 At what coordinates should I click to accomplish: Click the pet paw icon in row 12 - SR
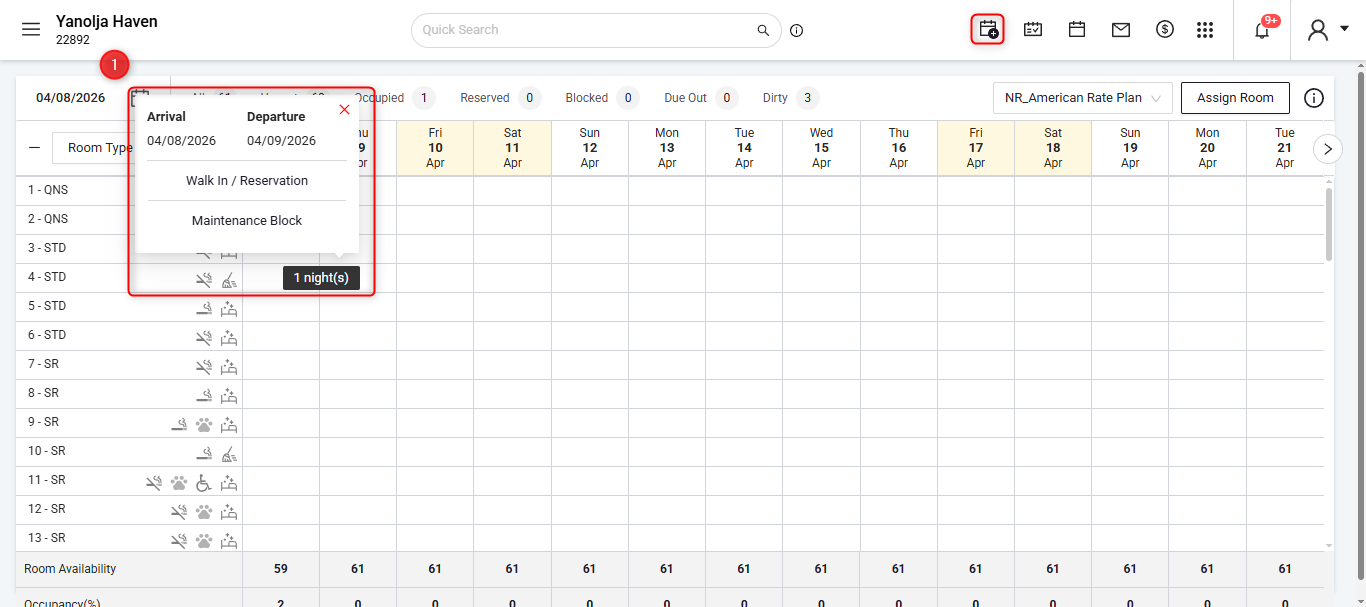[204, 512]
